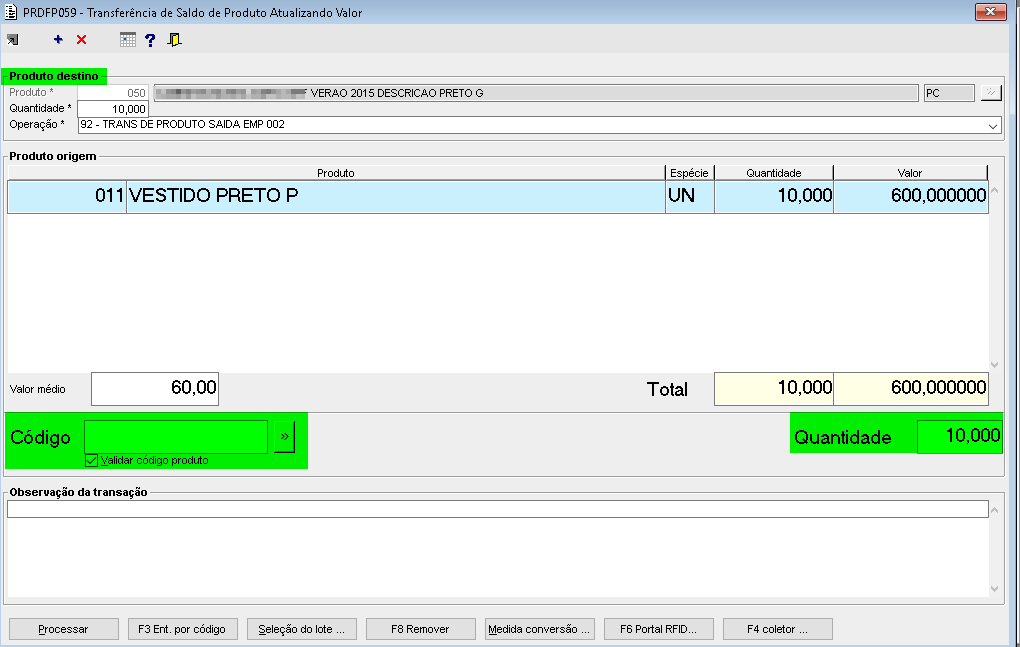The image size is (1020, 647).
Task: Click the double-arrow button beside Código
Action: click(284, 436)
